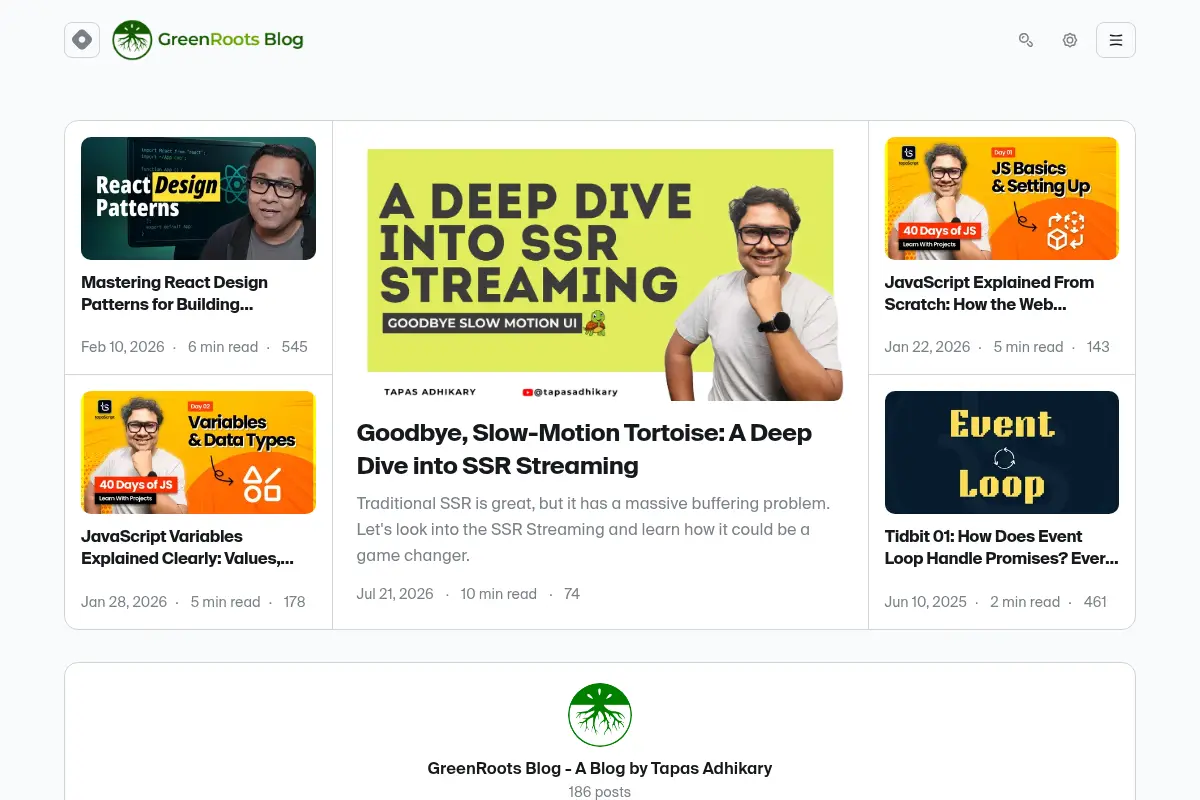Viewport: 1200px width, 800px height.
Task: Open the Event Loop thumbnail image
Action: [x=1002, y=452]
